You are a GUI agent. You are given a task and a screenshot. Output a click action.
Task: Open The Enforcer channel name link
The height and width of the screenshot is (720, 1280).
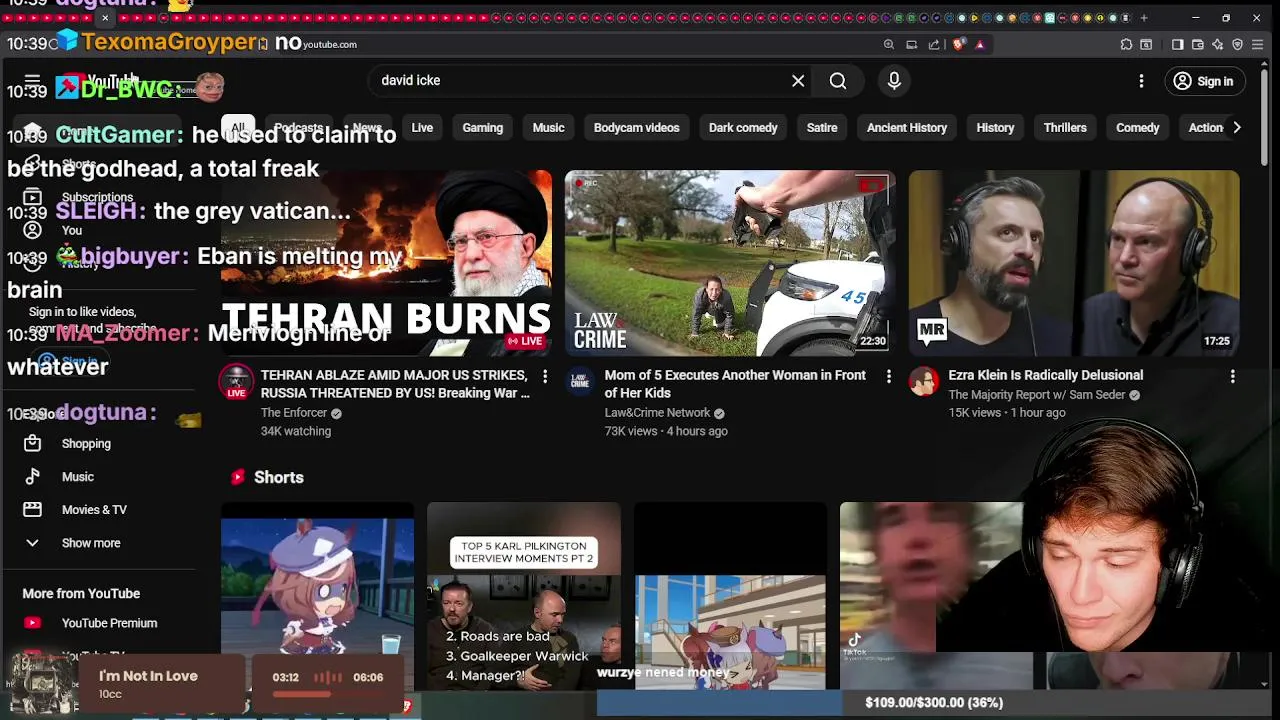coord(294,413)
